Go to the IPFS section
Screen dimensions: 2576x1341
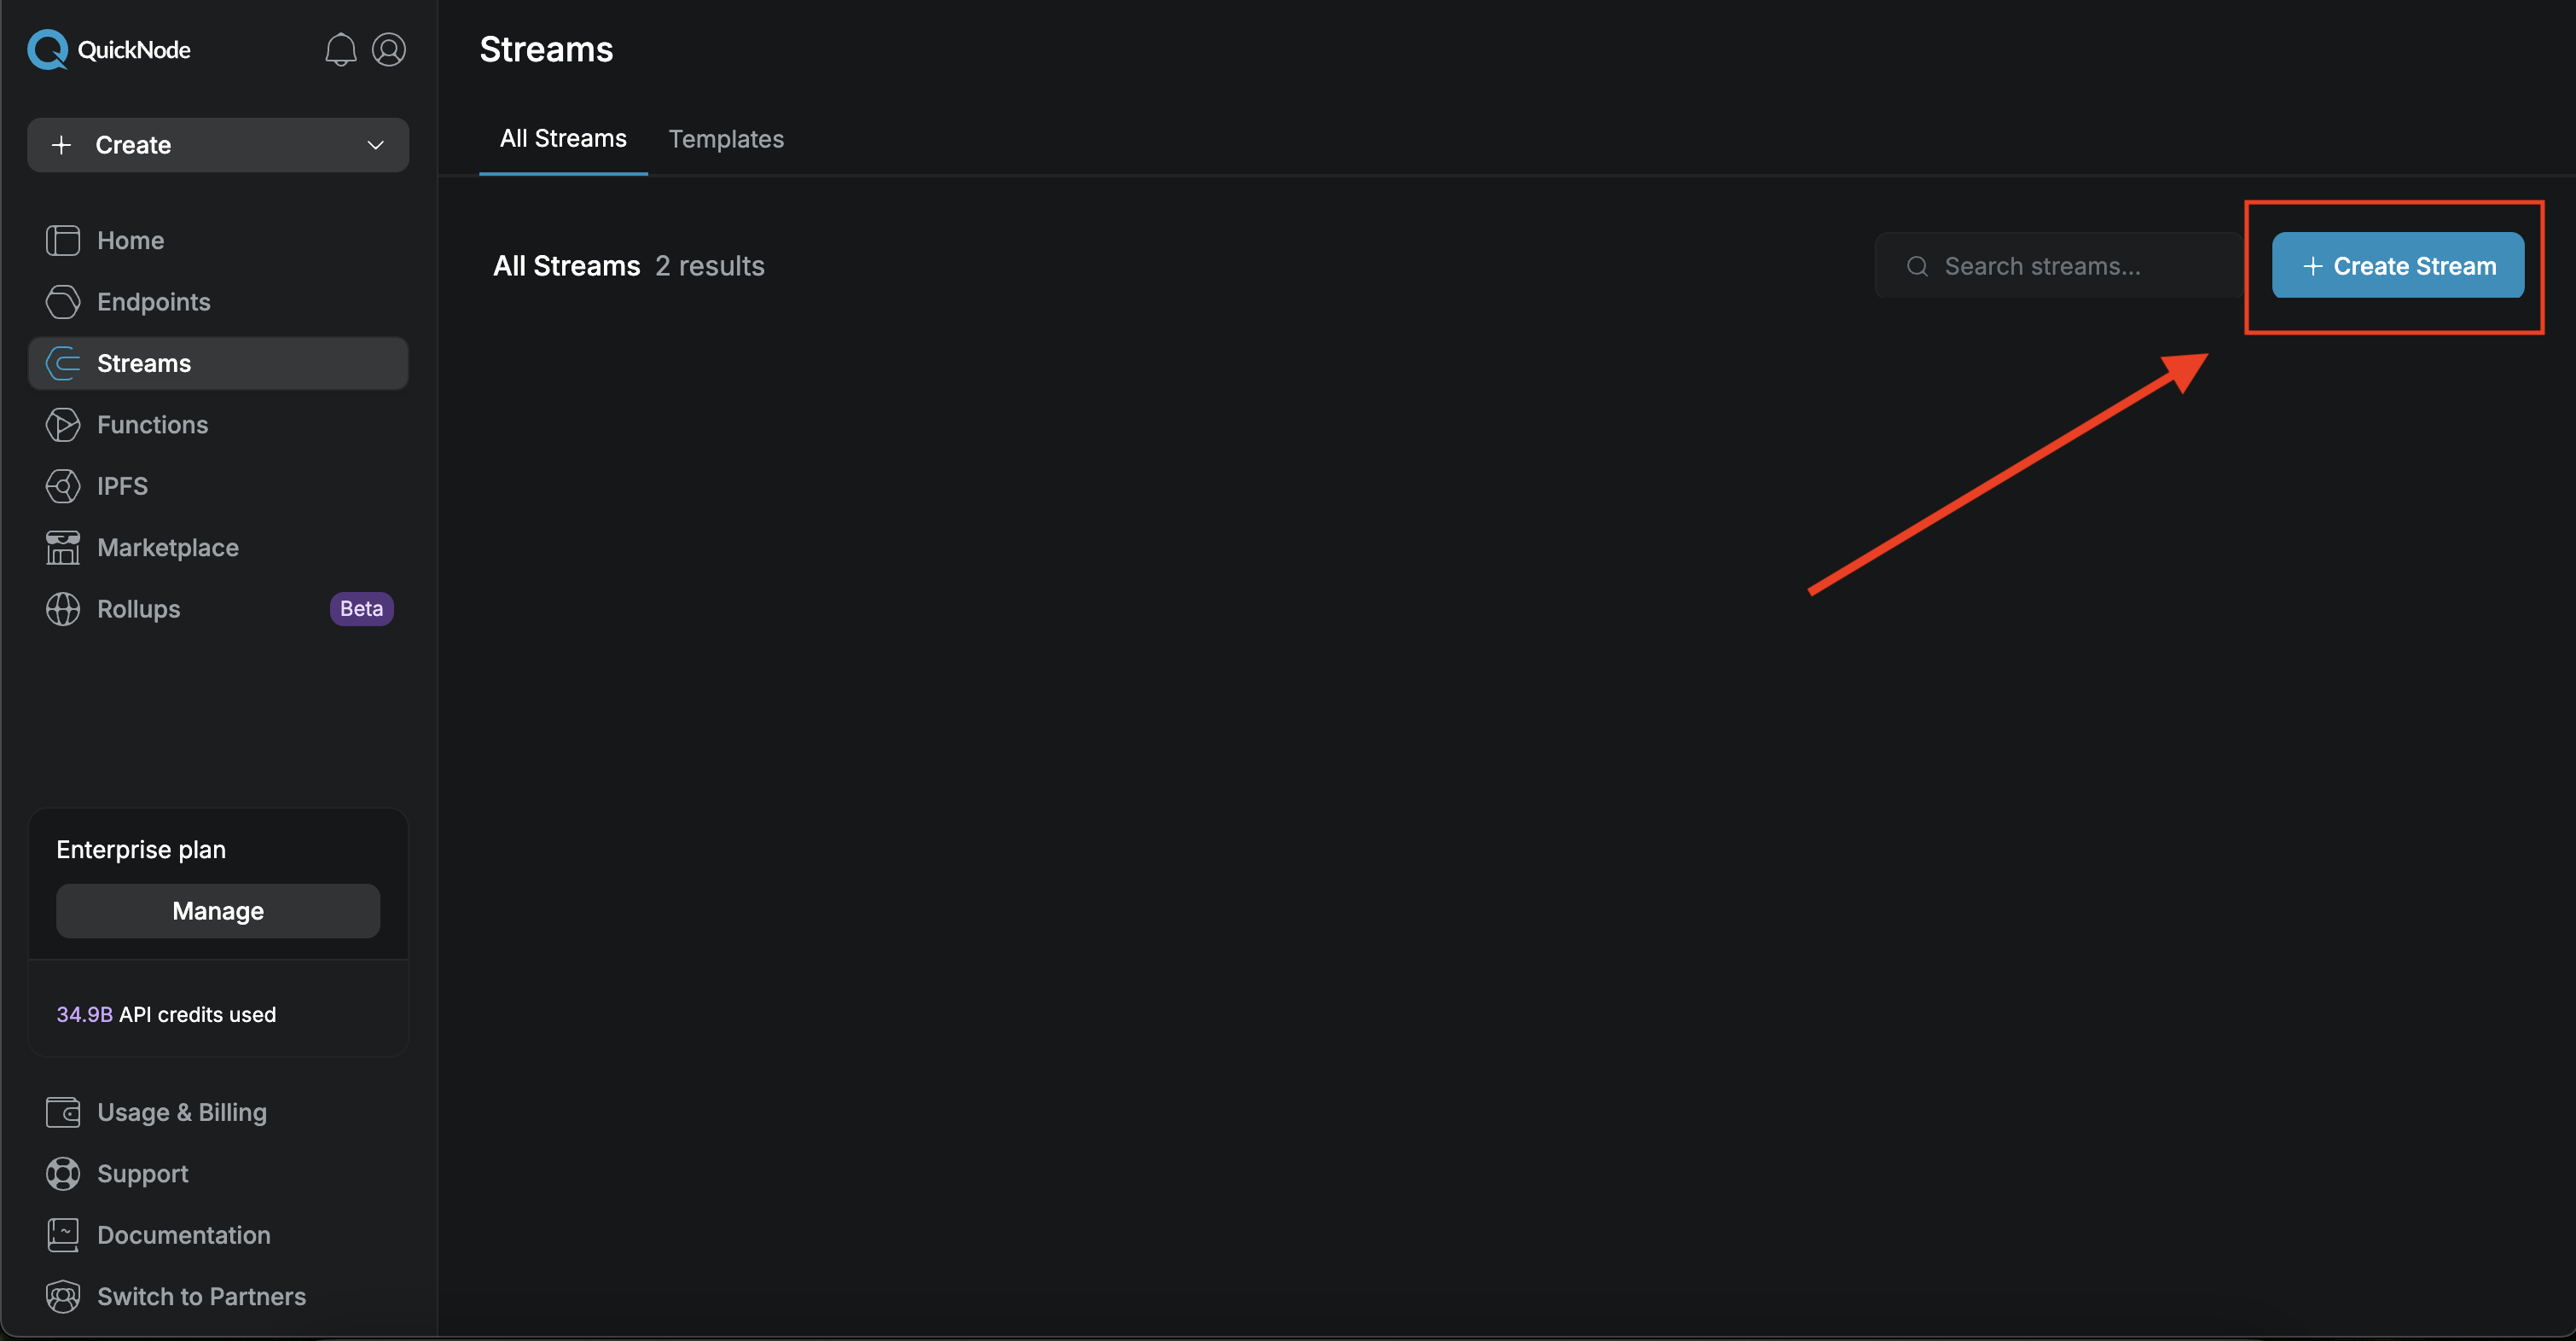(121, 486)
